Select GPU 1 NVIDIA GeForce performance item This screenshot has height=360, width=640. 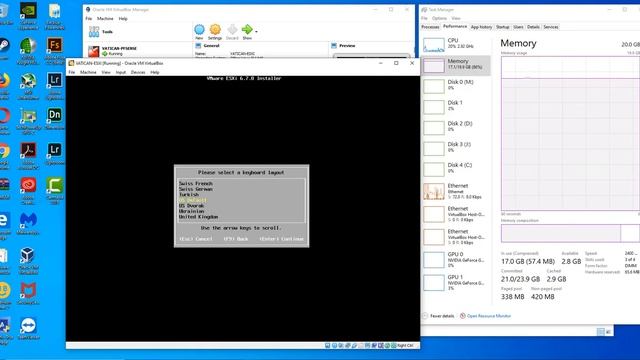click(456, 282)
